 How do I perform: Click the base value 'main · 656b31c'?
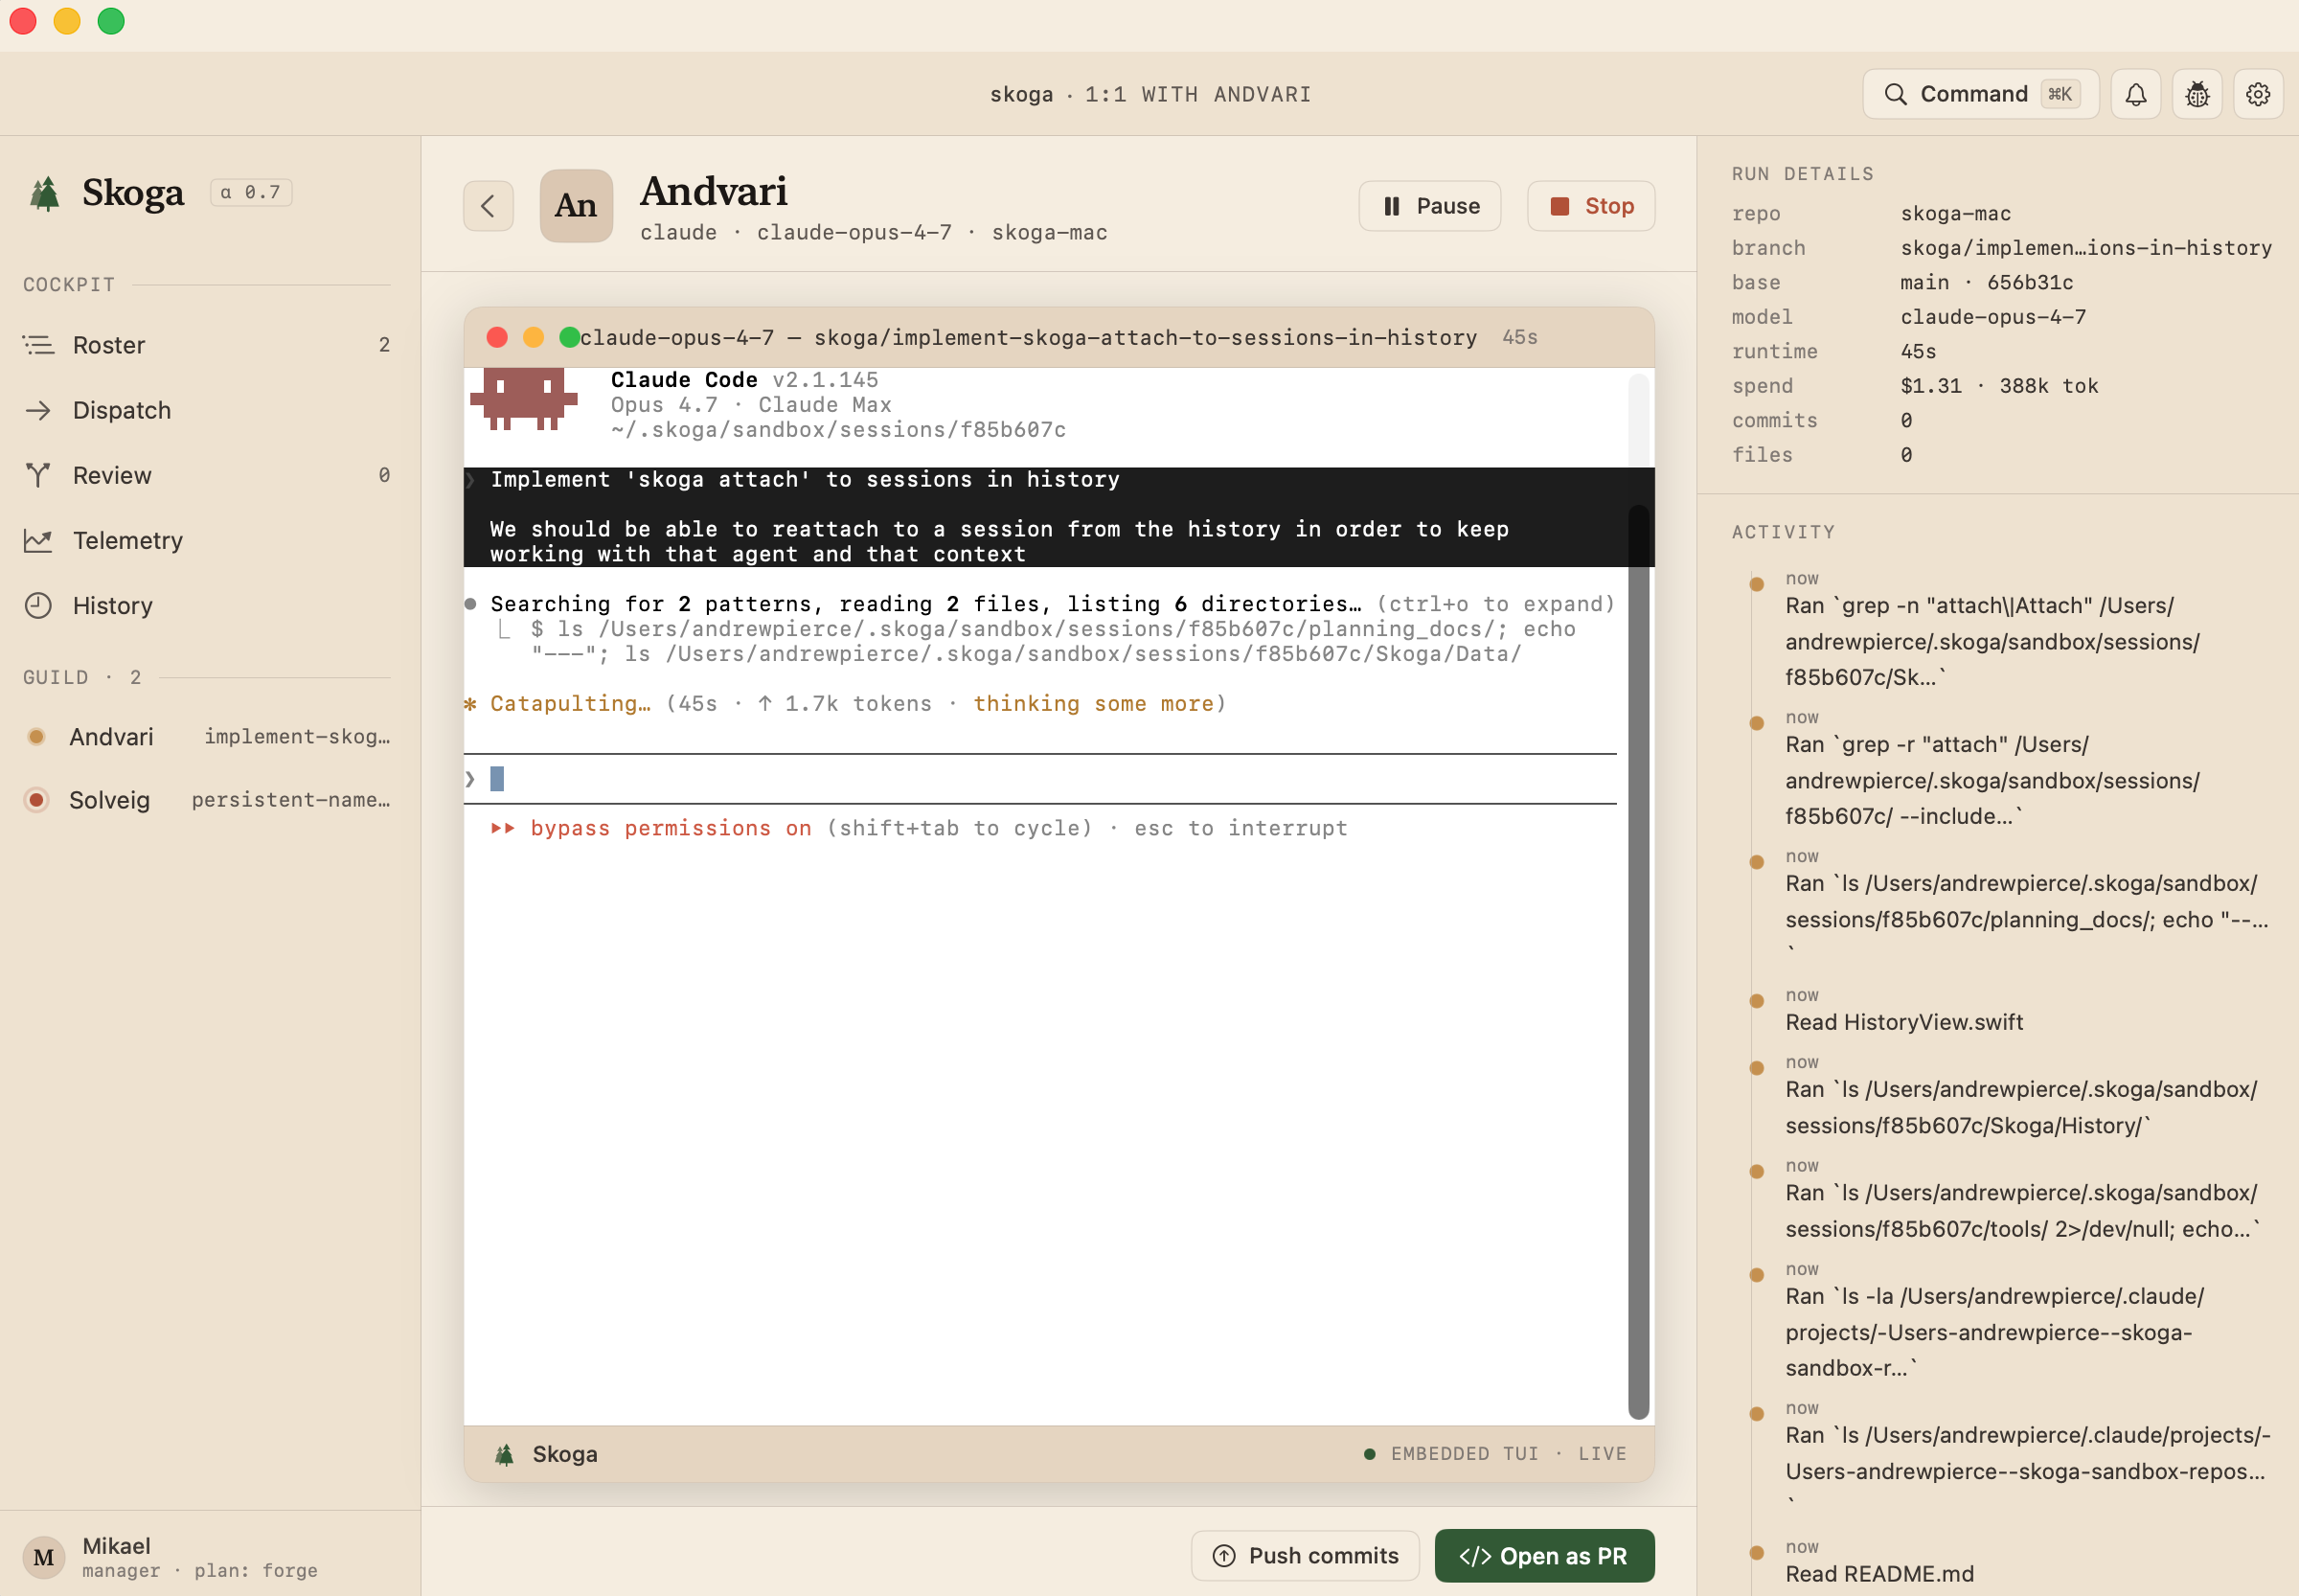point(1987,283)
